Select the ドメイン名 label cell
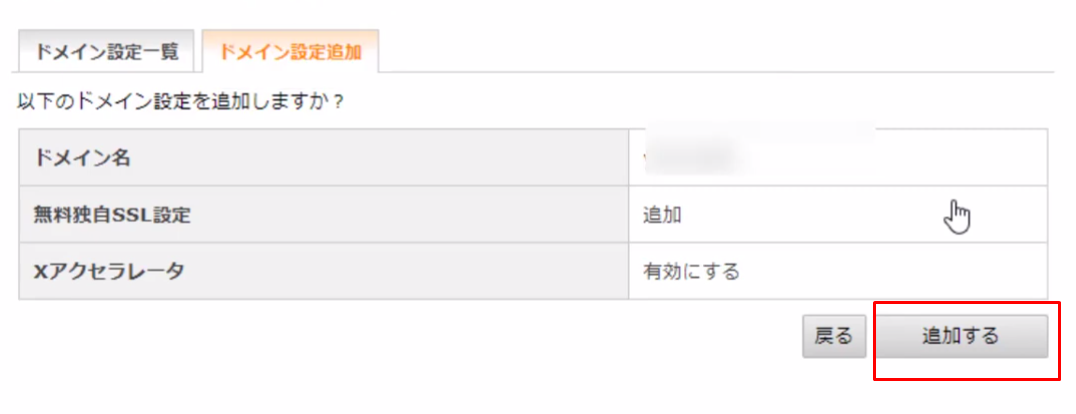Image resolution: width=1076 pixels, height=414 pixels. (x=323, y=157)
